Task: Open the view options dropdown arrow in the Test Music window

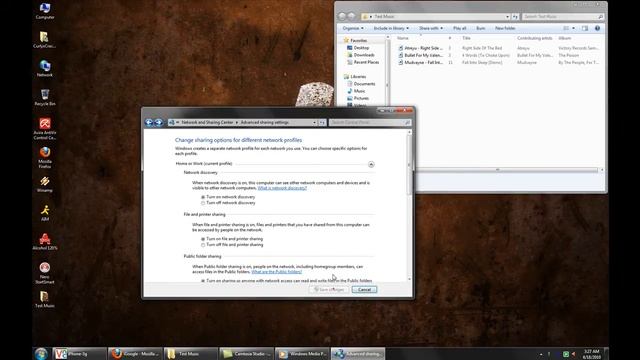Action: (x=573, y=28)
